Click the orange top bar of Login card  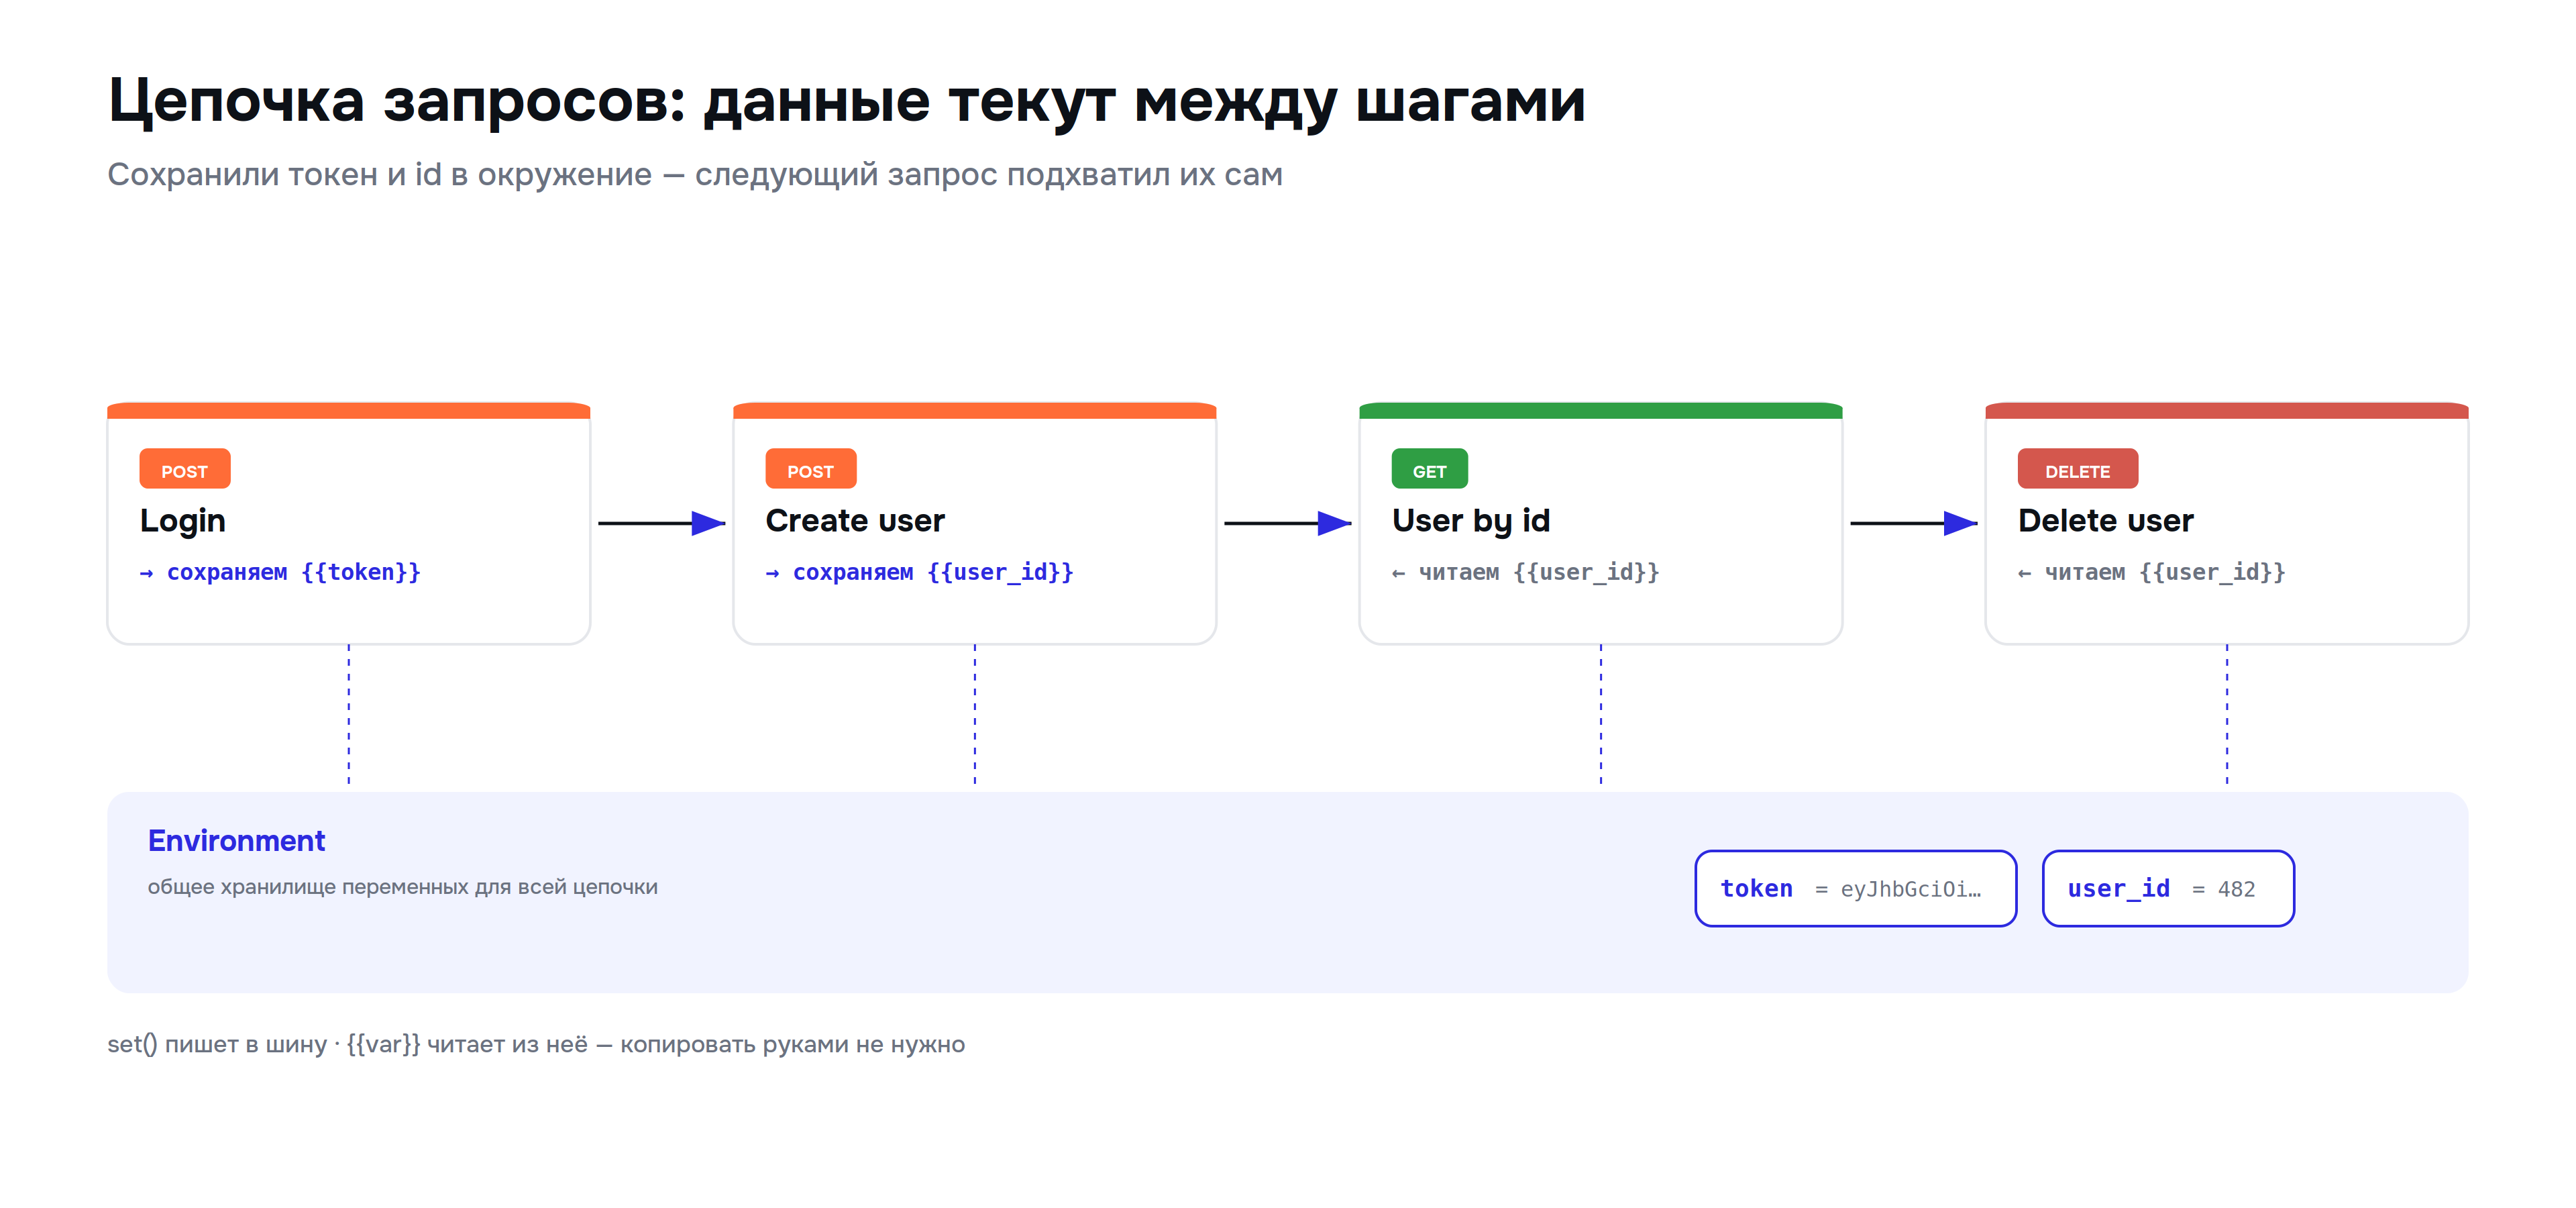point(348,411)
